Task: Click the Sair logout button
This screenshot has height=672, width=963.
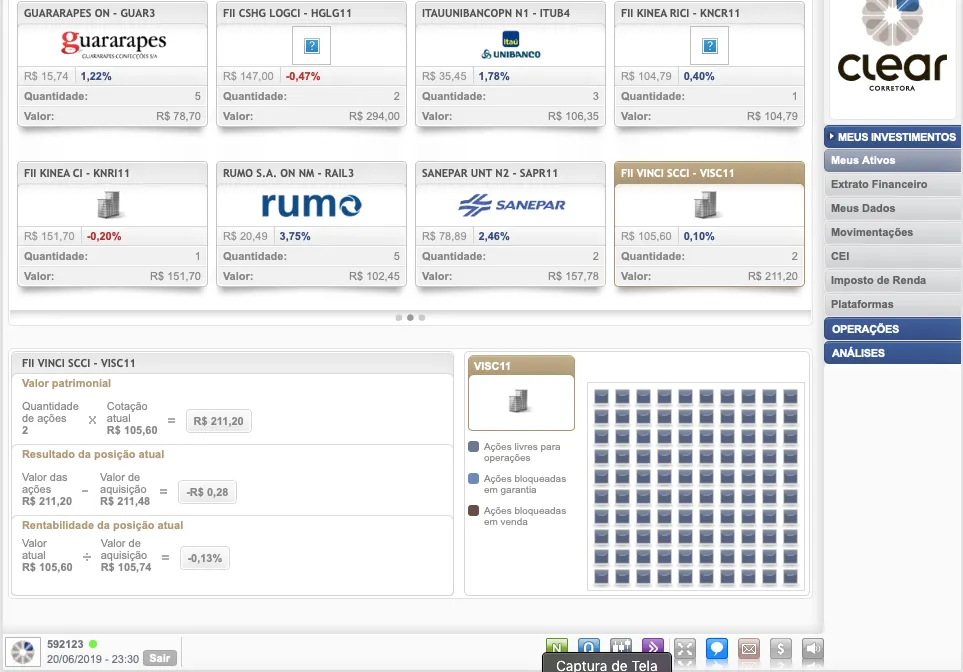Action: click(x=159, y=658)
